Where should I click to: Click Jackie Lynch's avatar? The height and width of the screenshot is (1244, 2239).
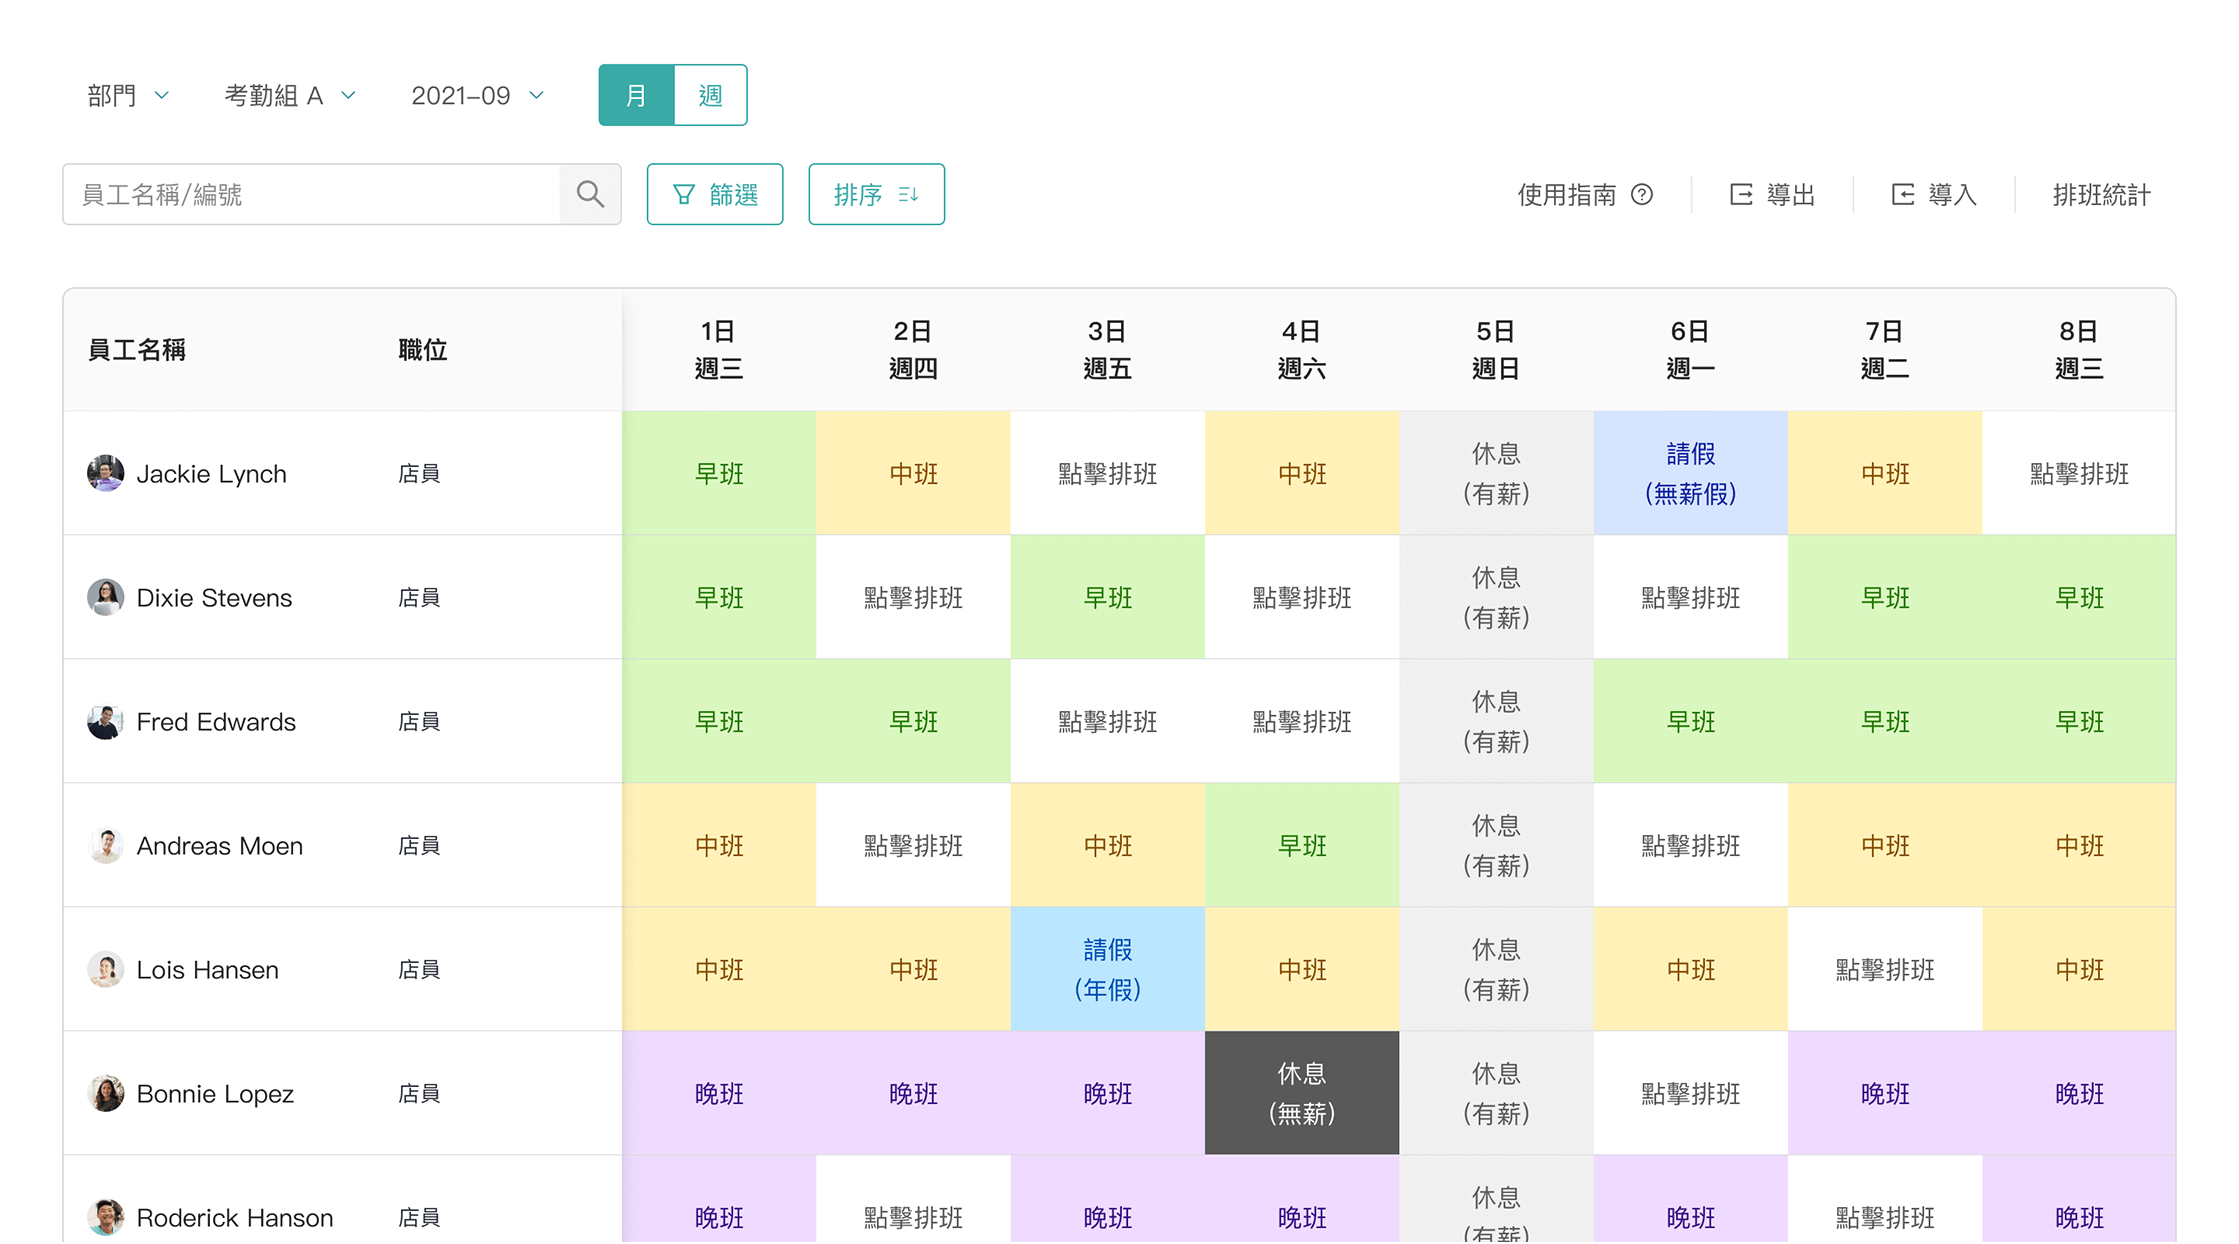[105, 473]
